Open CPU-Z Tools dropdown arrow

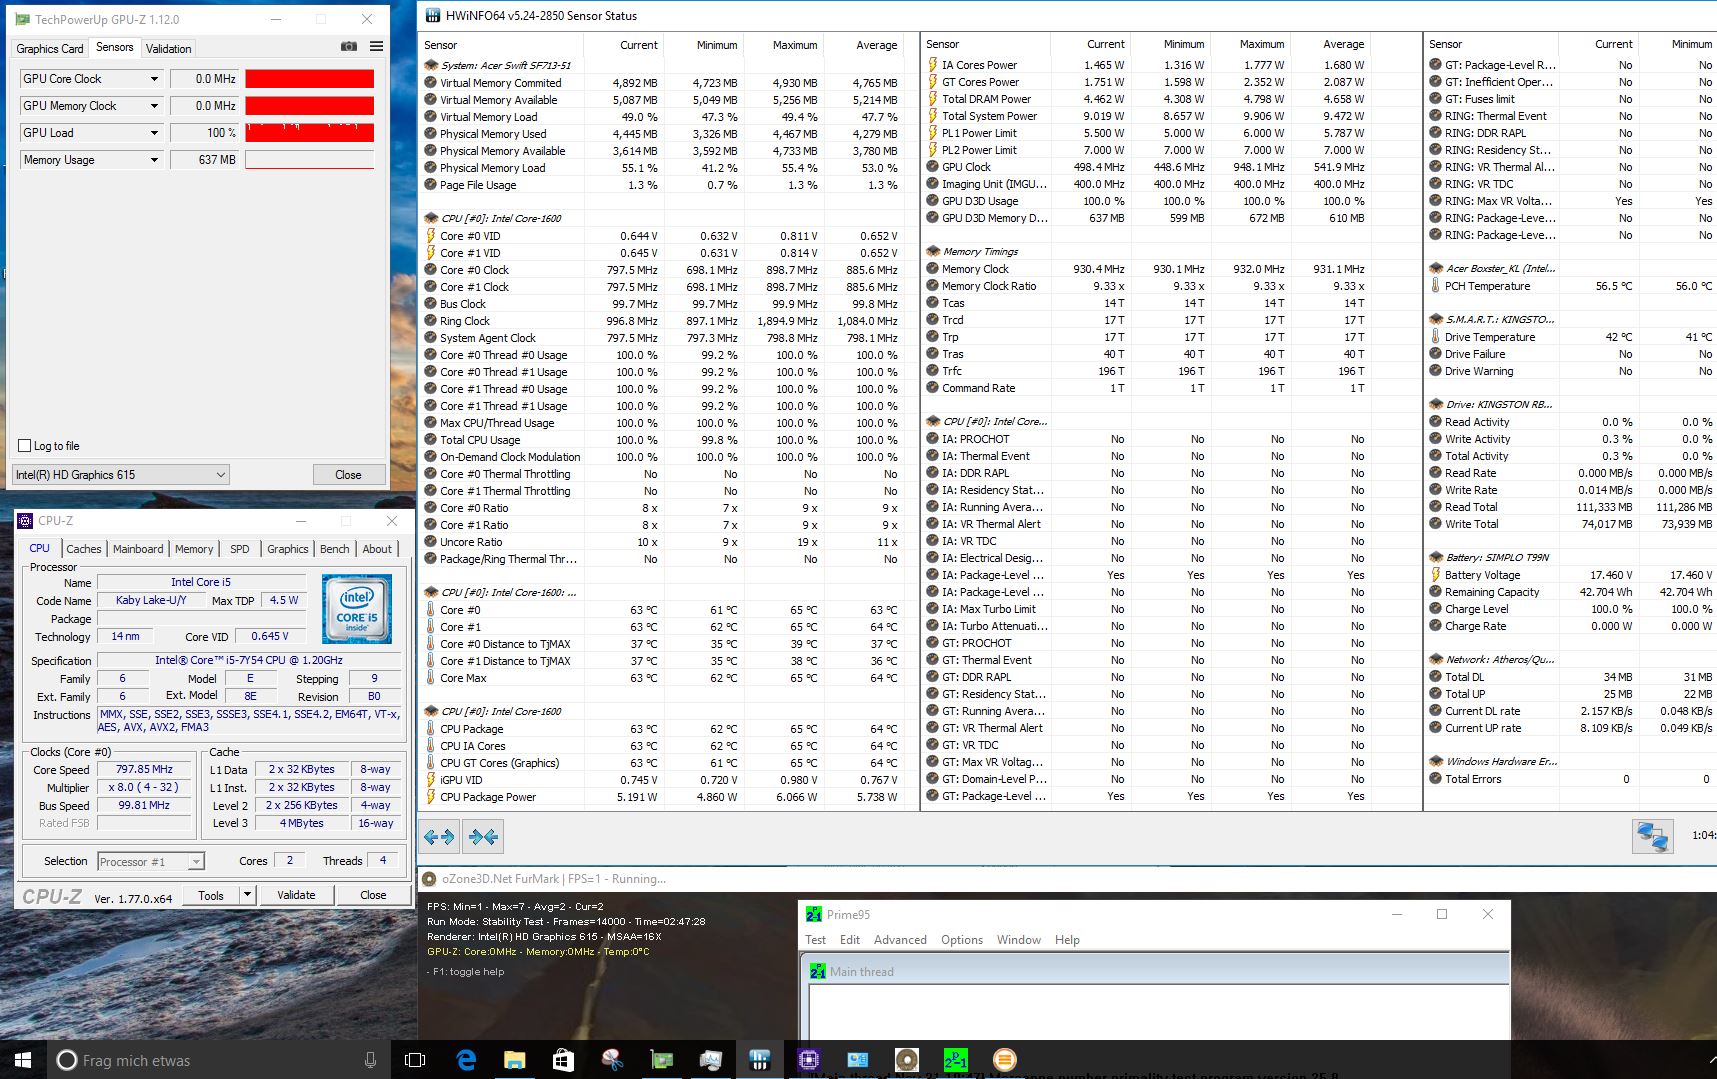click(x=247, y=895)
